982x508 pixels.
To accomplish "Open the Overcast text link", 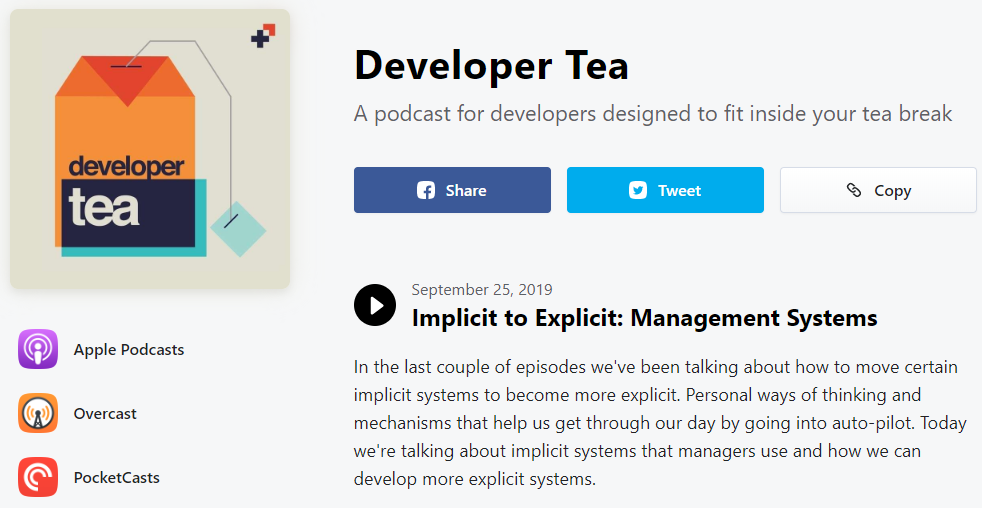I will pyautogui.click(x=105, y=414).
